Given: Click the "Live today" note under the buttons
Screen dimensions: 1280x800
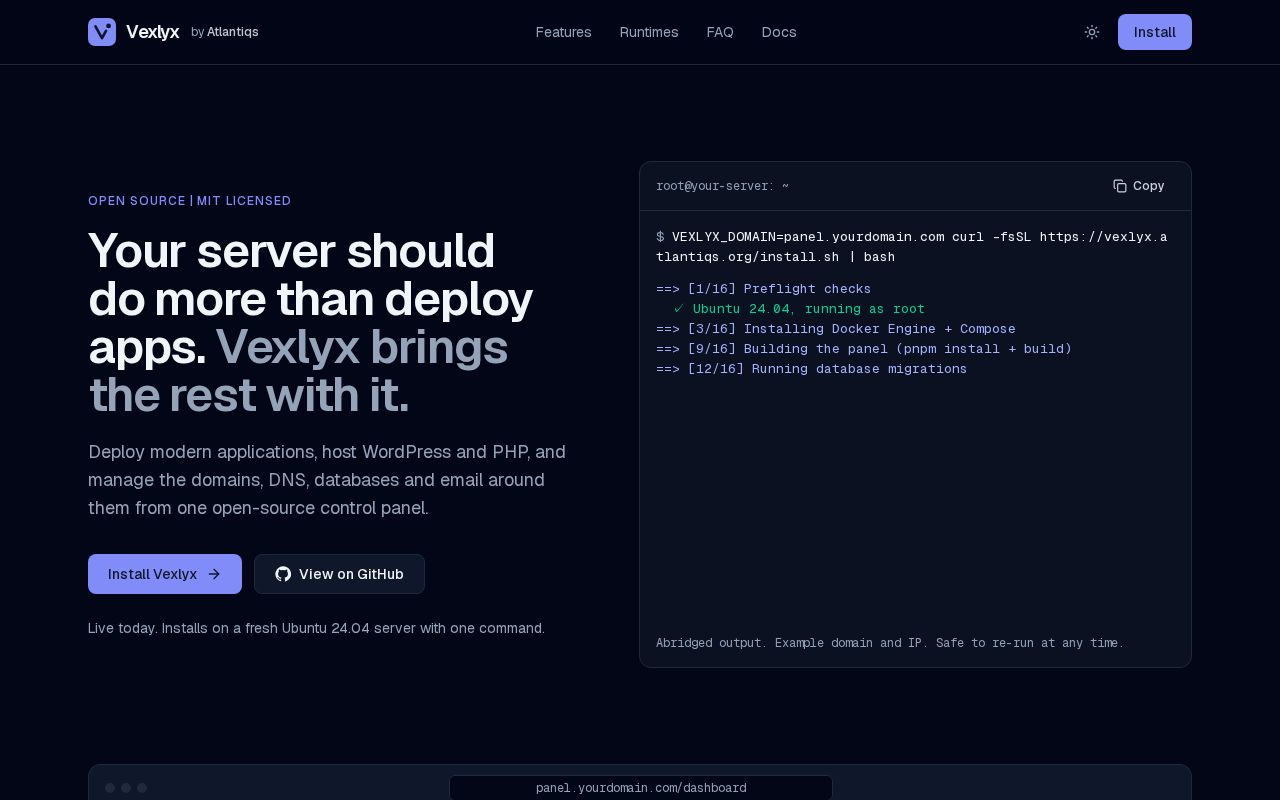Looking at the screenshot, I should click(x=316, y=628).
